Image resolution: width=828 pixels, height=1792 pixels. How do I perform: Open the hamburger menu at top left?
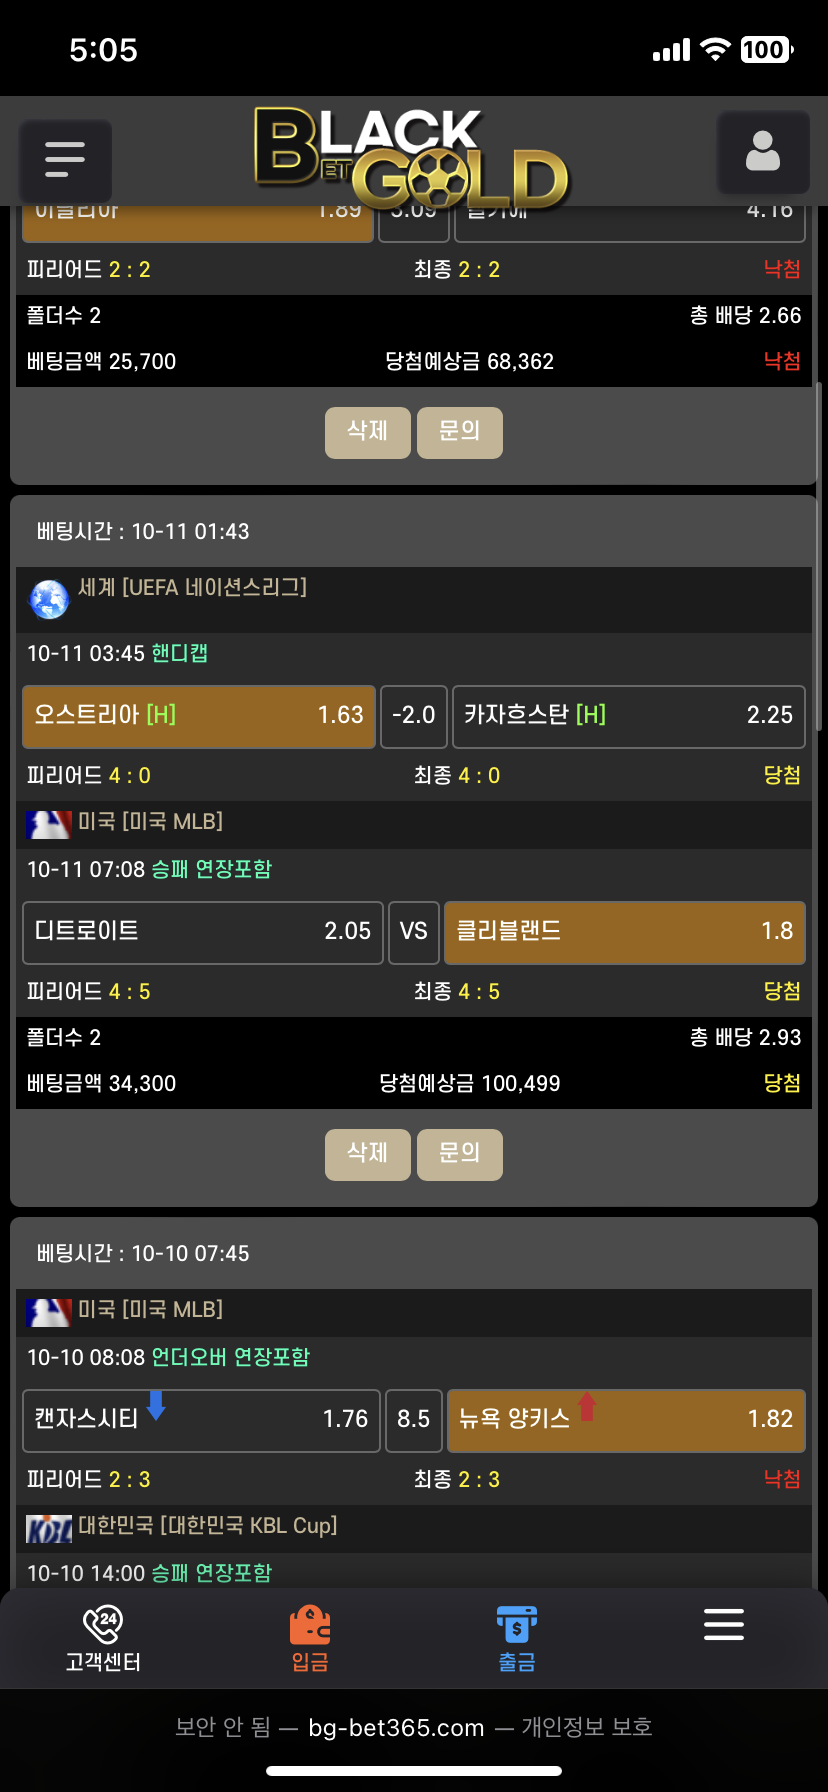[x=65, y=160]
